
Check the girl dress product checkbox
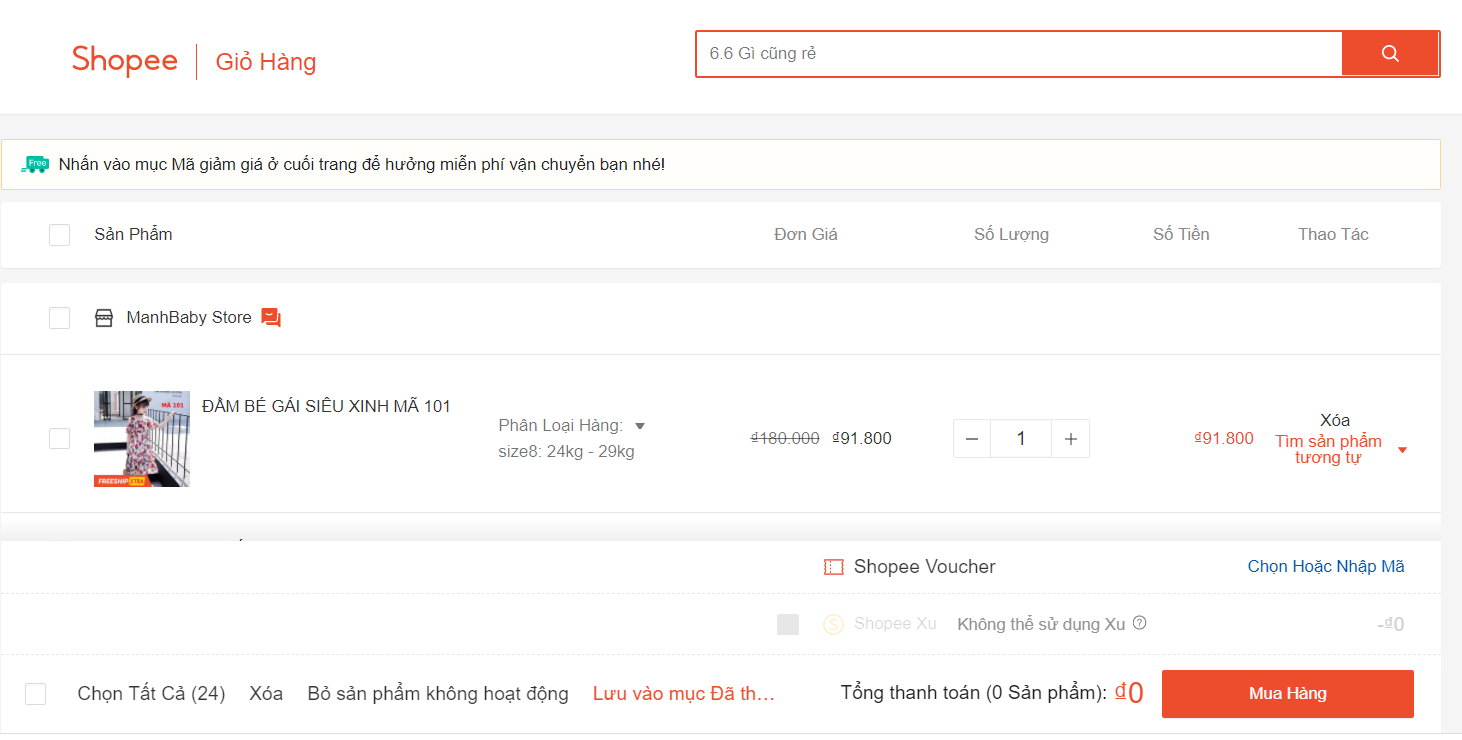[x=60, y=439]
